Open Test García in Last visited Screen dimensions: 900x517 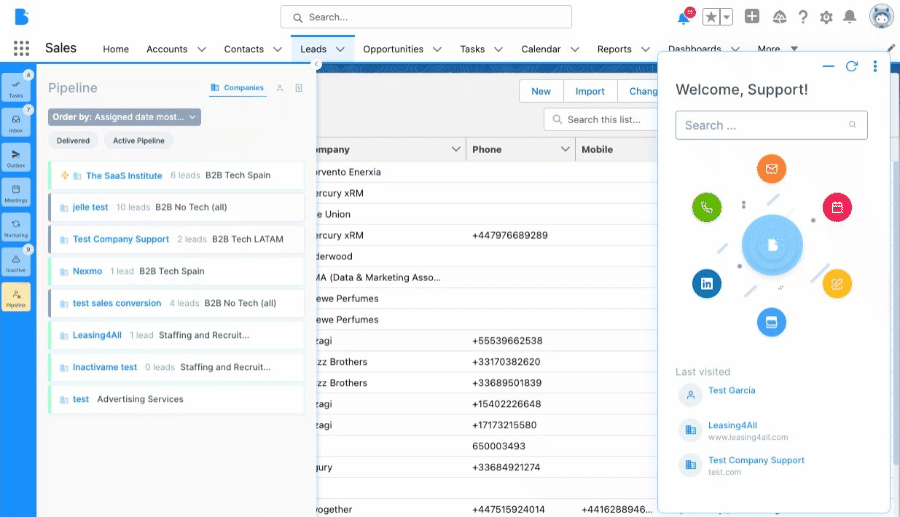pos(731,390)
